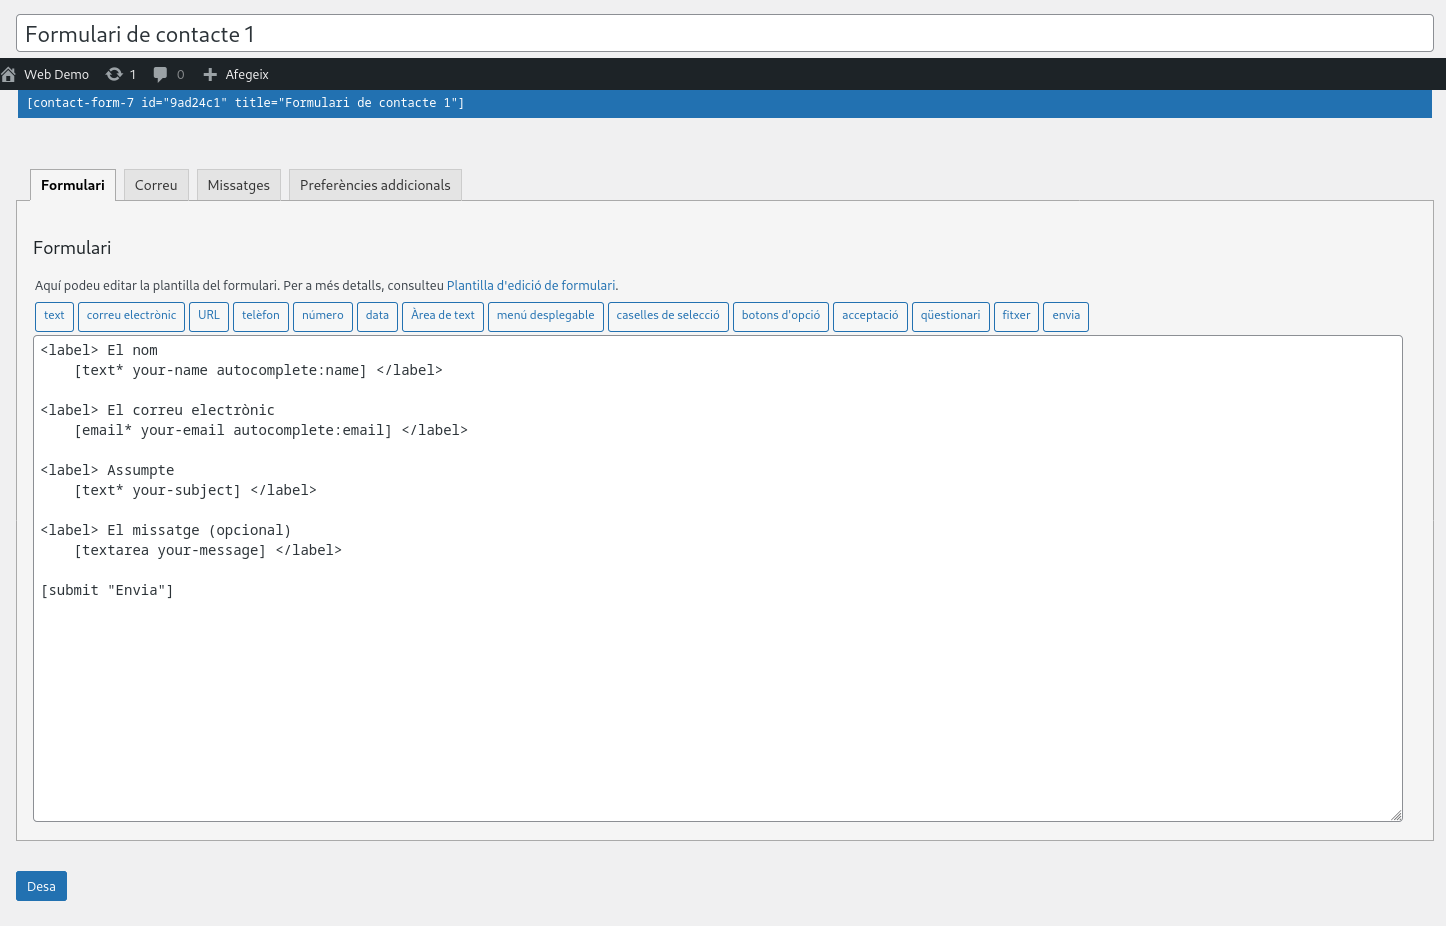Add botons d'opció tag
The image size is (1446, 926).
780,316
